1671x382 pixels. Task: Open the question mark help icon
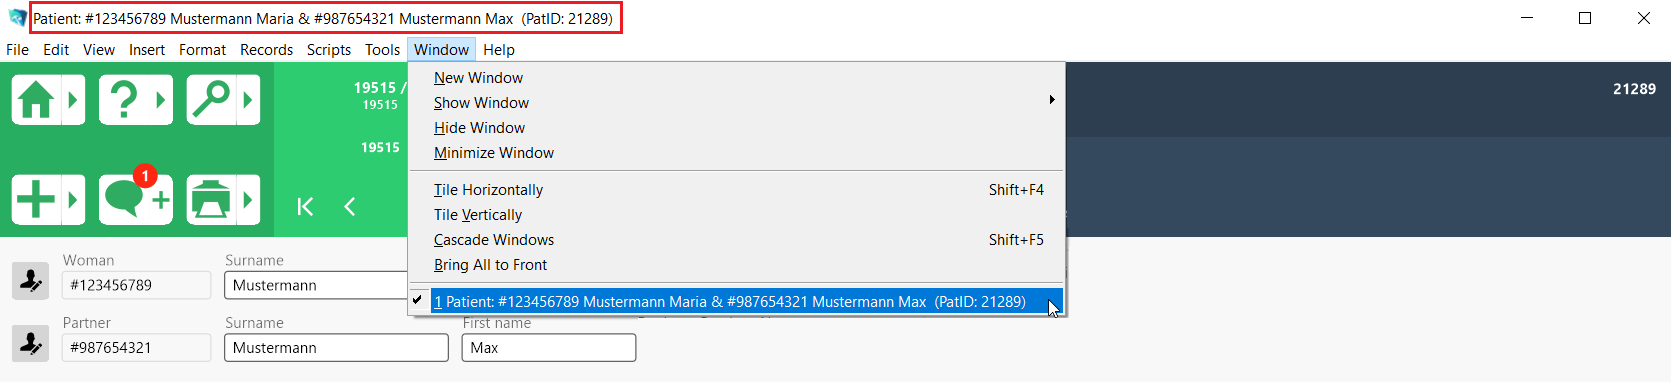pyautogui.click(x=124, y=100)
